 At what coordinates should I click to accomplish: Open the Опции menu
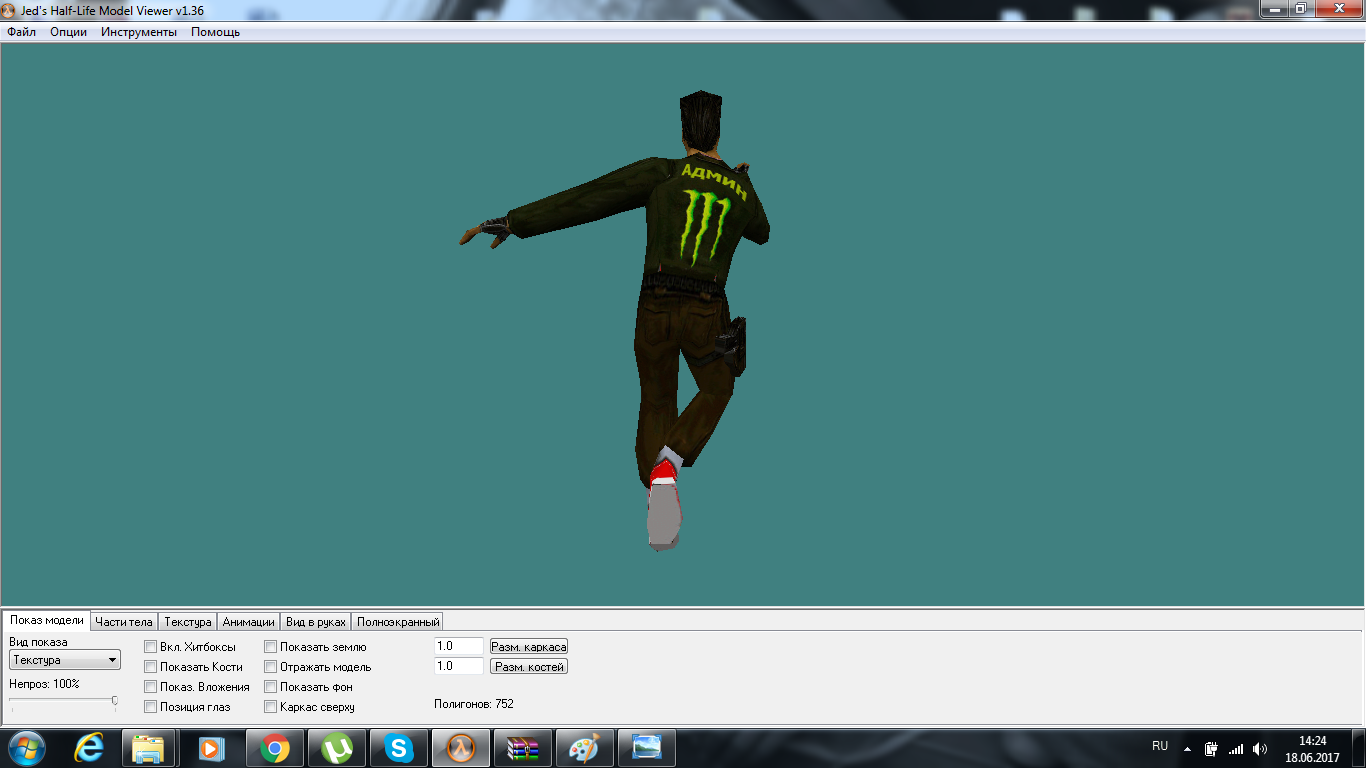[69, 32]
